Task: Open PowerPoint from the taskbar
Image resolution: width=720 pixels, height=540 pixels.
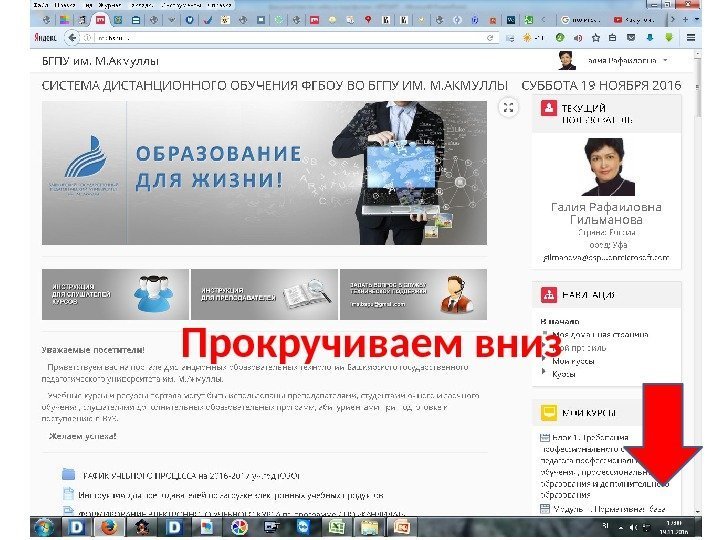Action: click(402, 527)
